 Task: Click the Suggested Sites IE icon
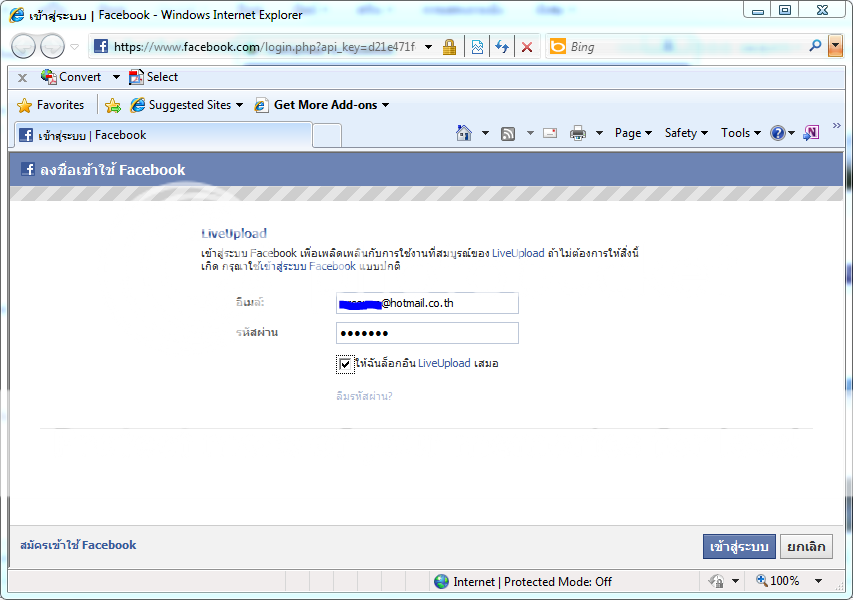(138, 105)
